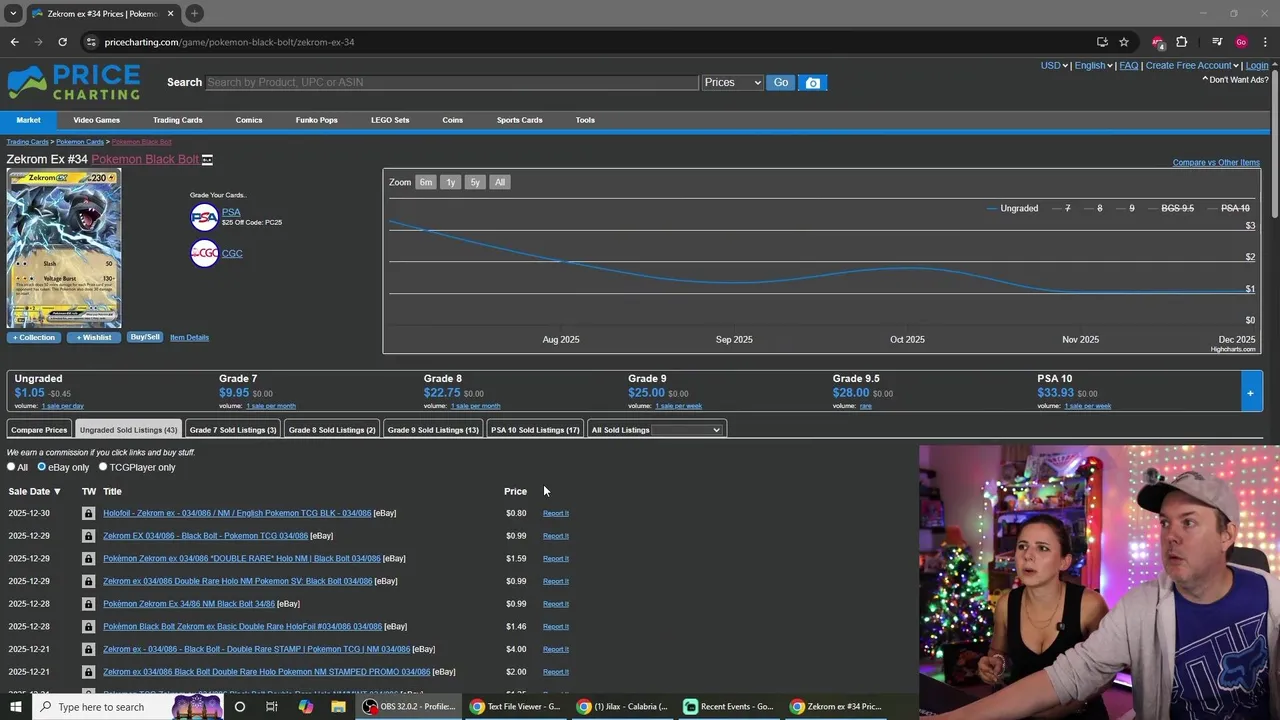Open the USD currency dropdown
1280x720 pixels.
(x=1054, y=66)
